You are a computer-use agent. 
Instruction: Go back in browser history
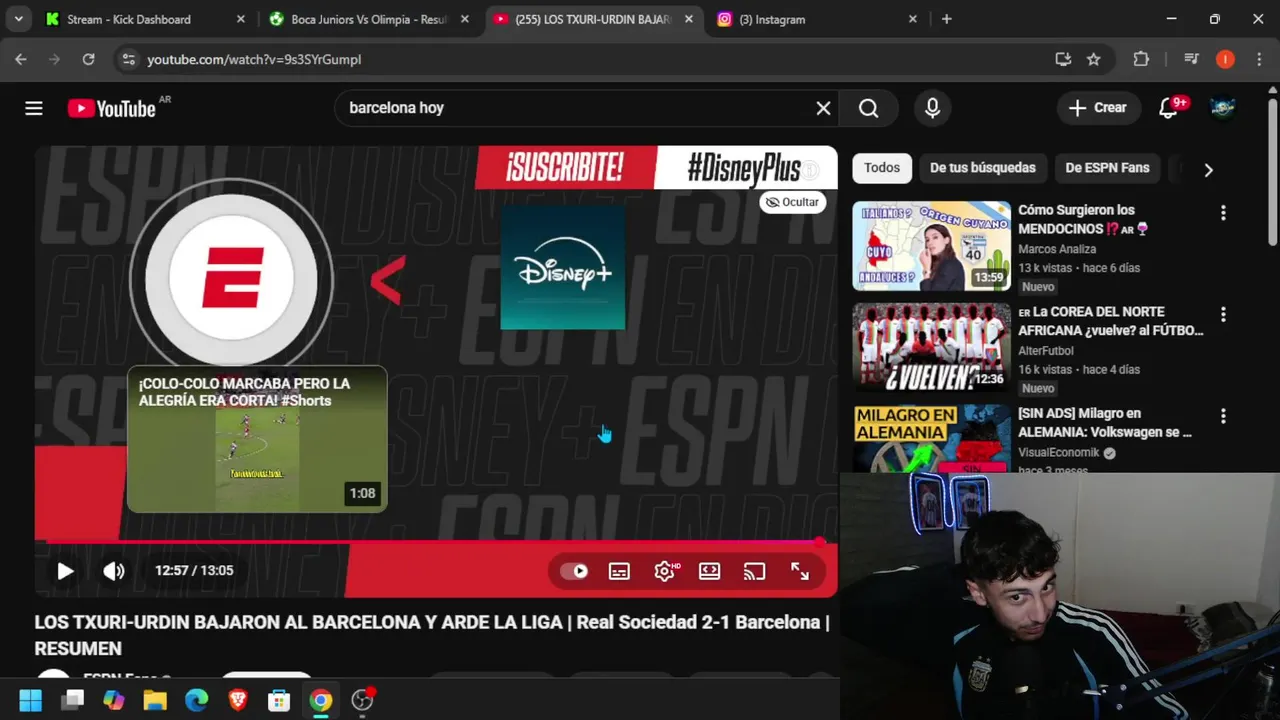(21, 60)
